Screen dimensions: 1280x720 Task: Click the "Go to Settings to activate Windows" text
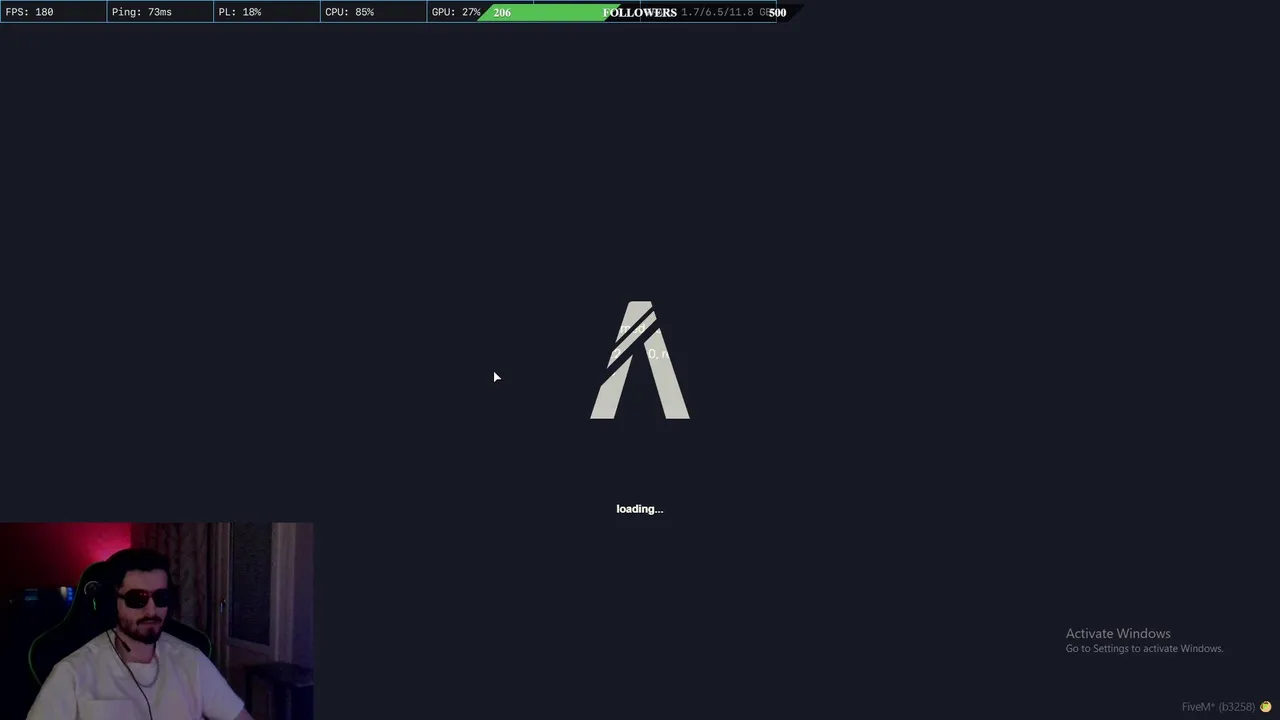[1144, 649]
